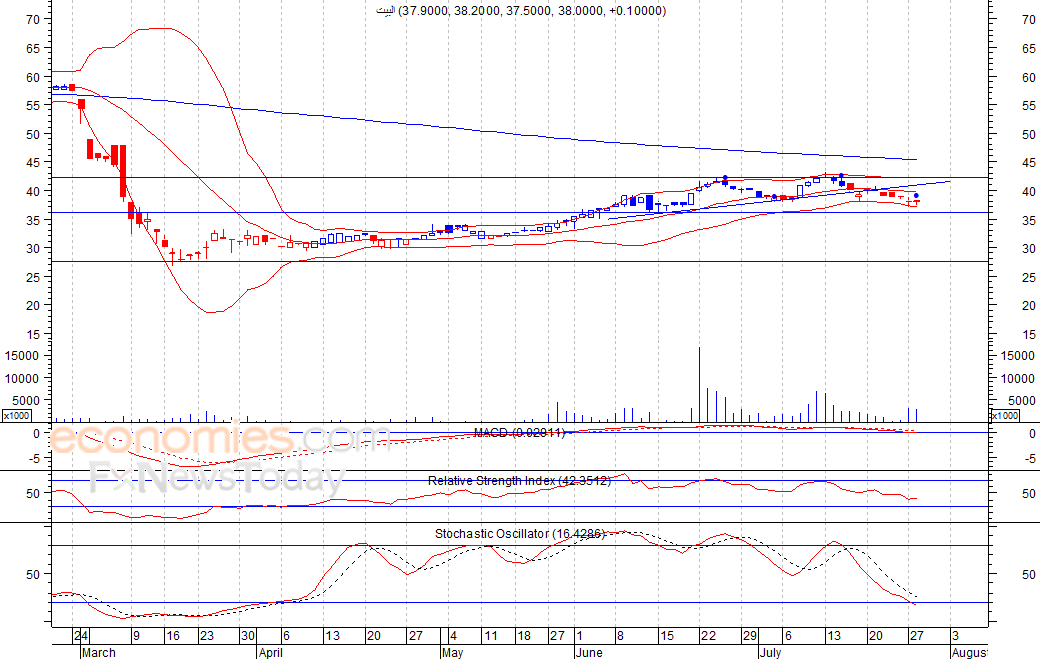Click the date tick labeled 24
The width and height of the screenshot is (1040, 659).
[80, 635]
